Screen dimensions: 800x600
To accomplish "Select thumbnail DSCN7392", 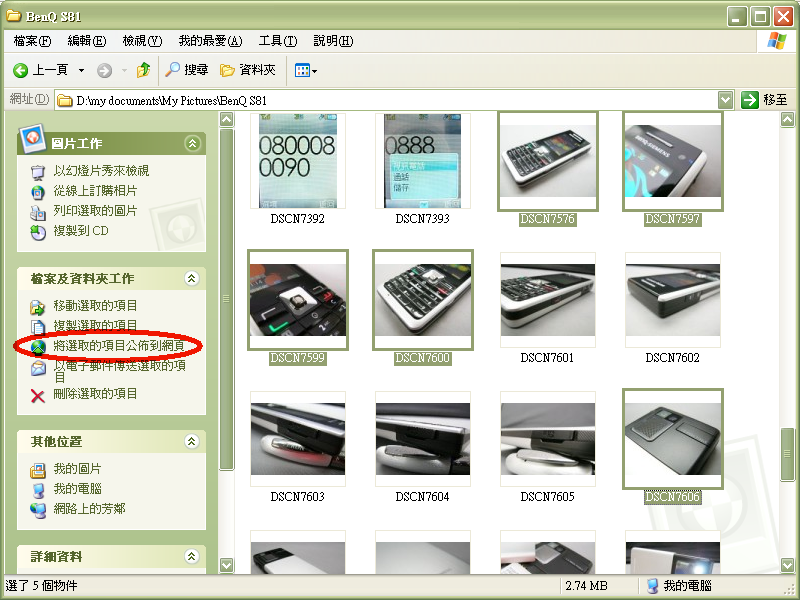I will (298, 161).
